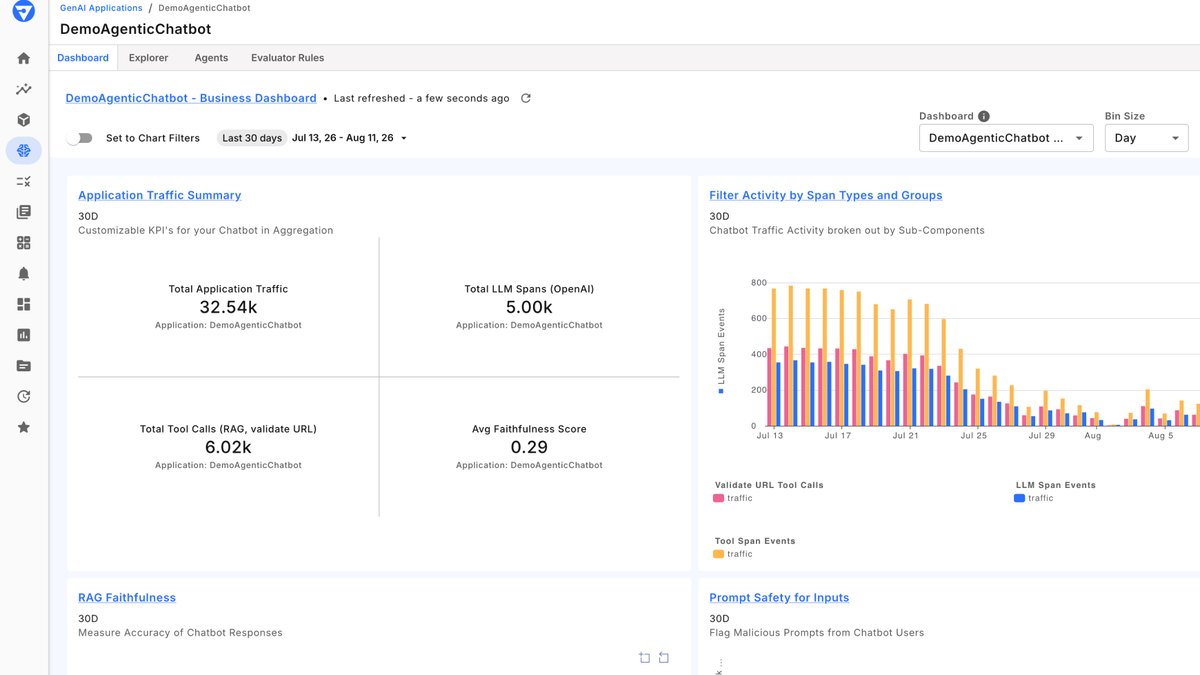1200x675 pixels.
Task: Open the checklist-with-x sidebar icon
Action: pyautogui.click(x=24, y=181)
